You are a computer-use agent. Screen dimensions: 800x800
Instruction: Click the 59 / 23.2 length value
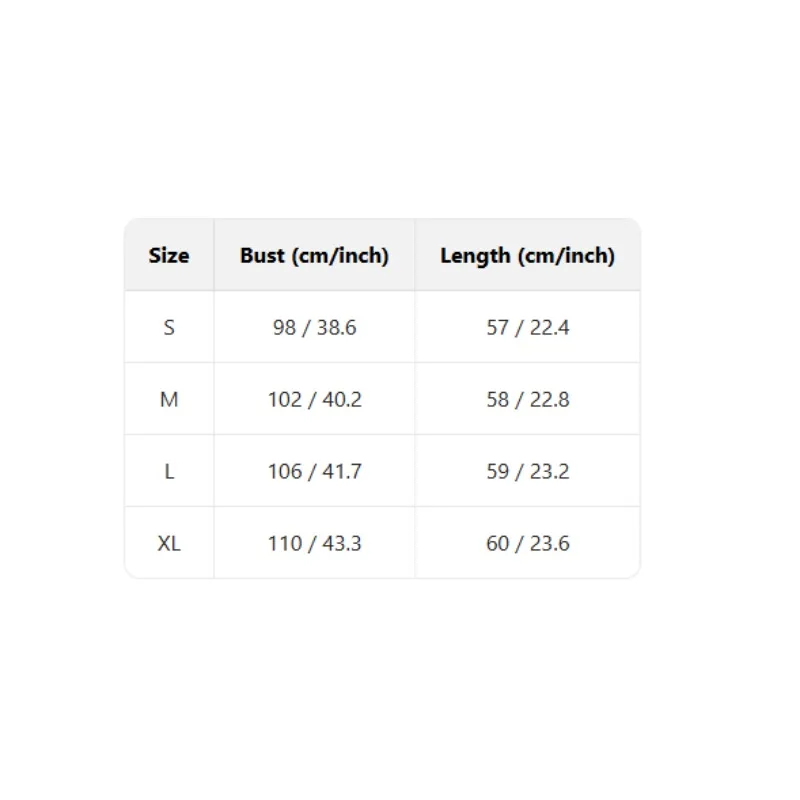tap(528, 471)
